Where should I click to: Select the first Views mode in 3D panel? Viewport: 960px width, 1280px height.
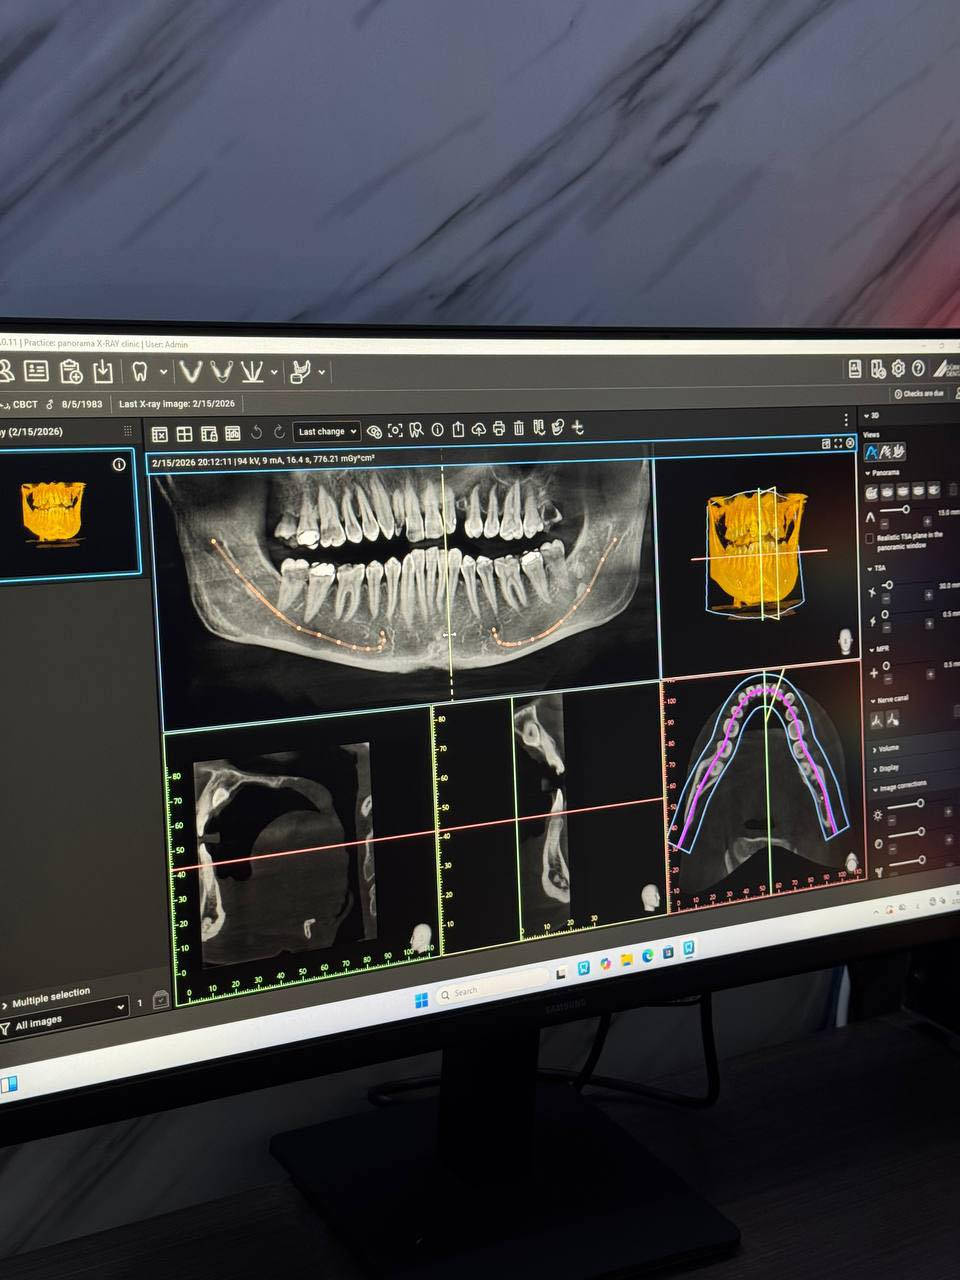tap(871, 452)
